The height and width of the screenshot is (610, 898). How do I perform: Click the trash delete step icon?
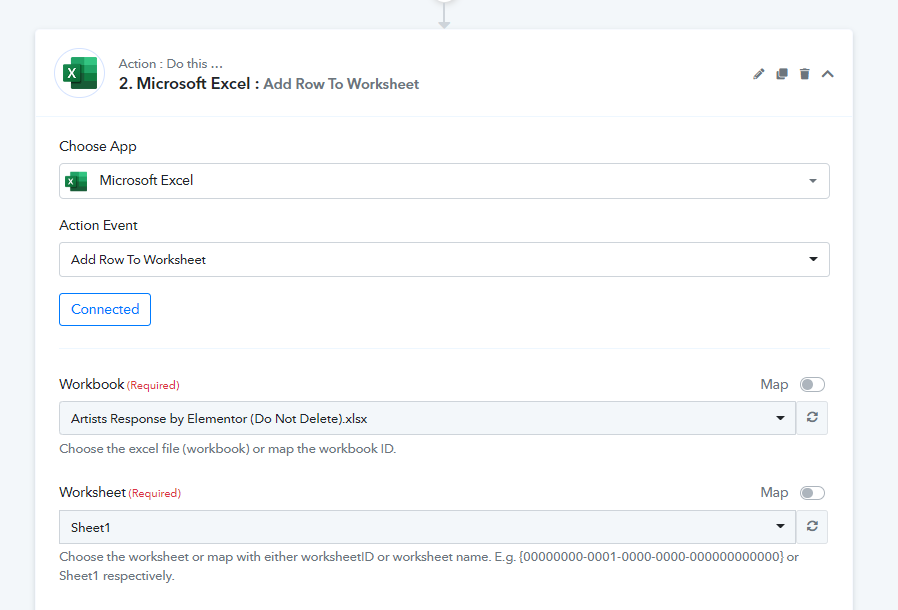tap(805, 74)
